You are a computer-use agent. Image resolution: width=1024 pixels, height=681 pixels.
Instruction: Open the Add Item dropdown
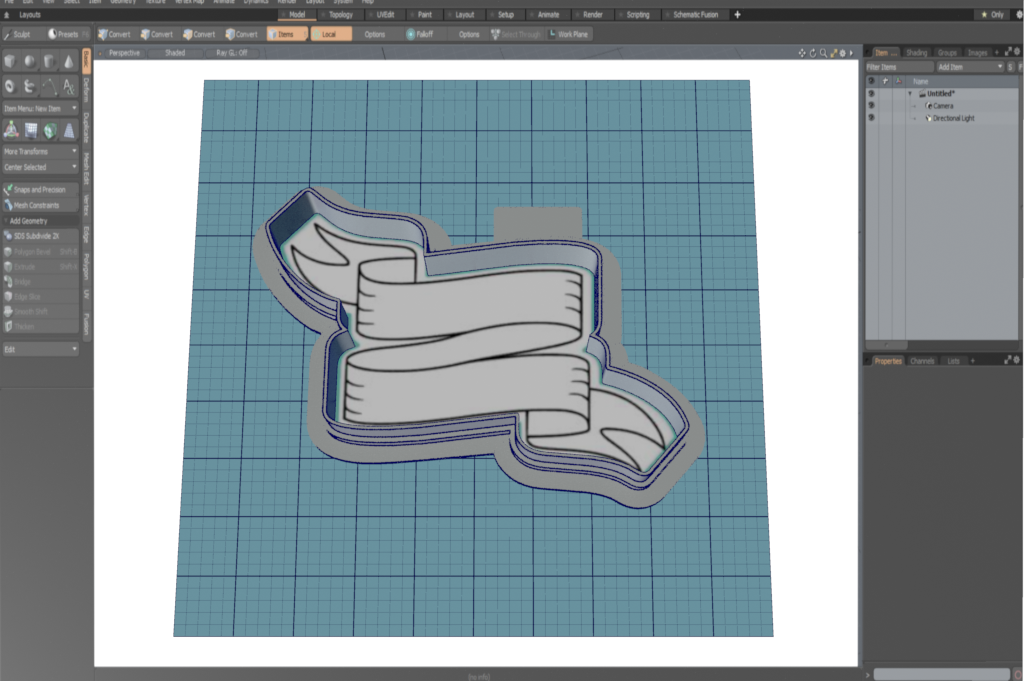coord(969,66)
